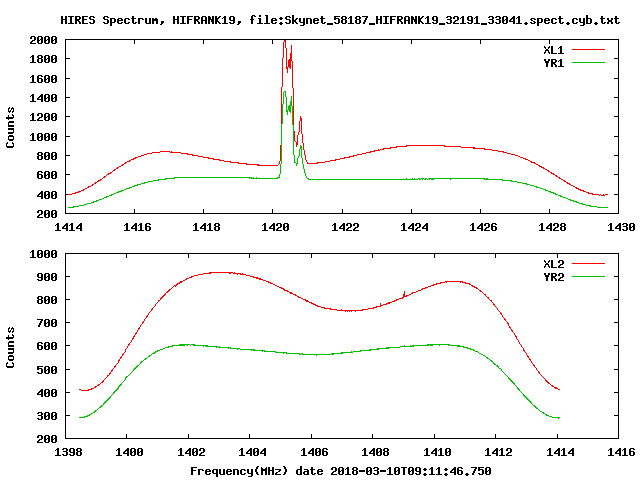Click the 2000 tick label on top plot
640x480 pixels.
pos(43,40)
